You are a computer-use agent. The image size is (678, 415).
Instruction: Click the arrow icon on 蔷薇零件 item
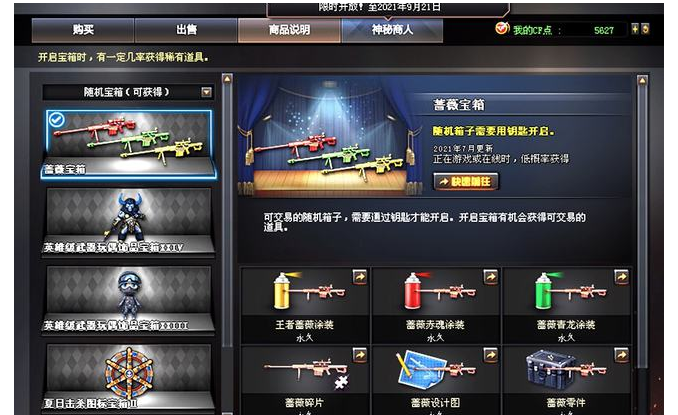pyautogui.click(x=621, y=355)
